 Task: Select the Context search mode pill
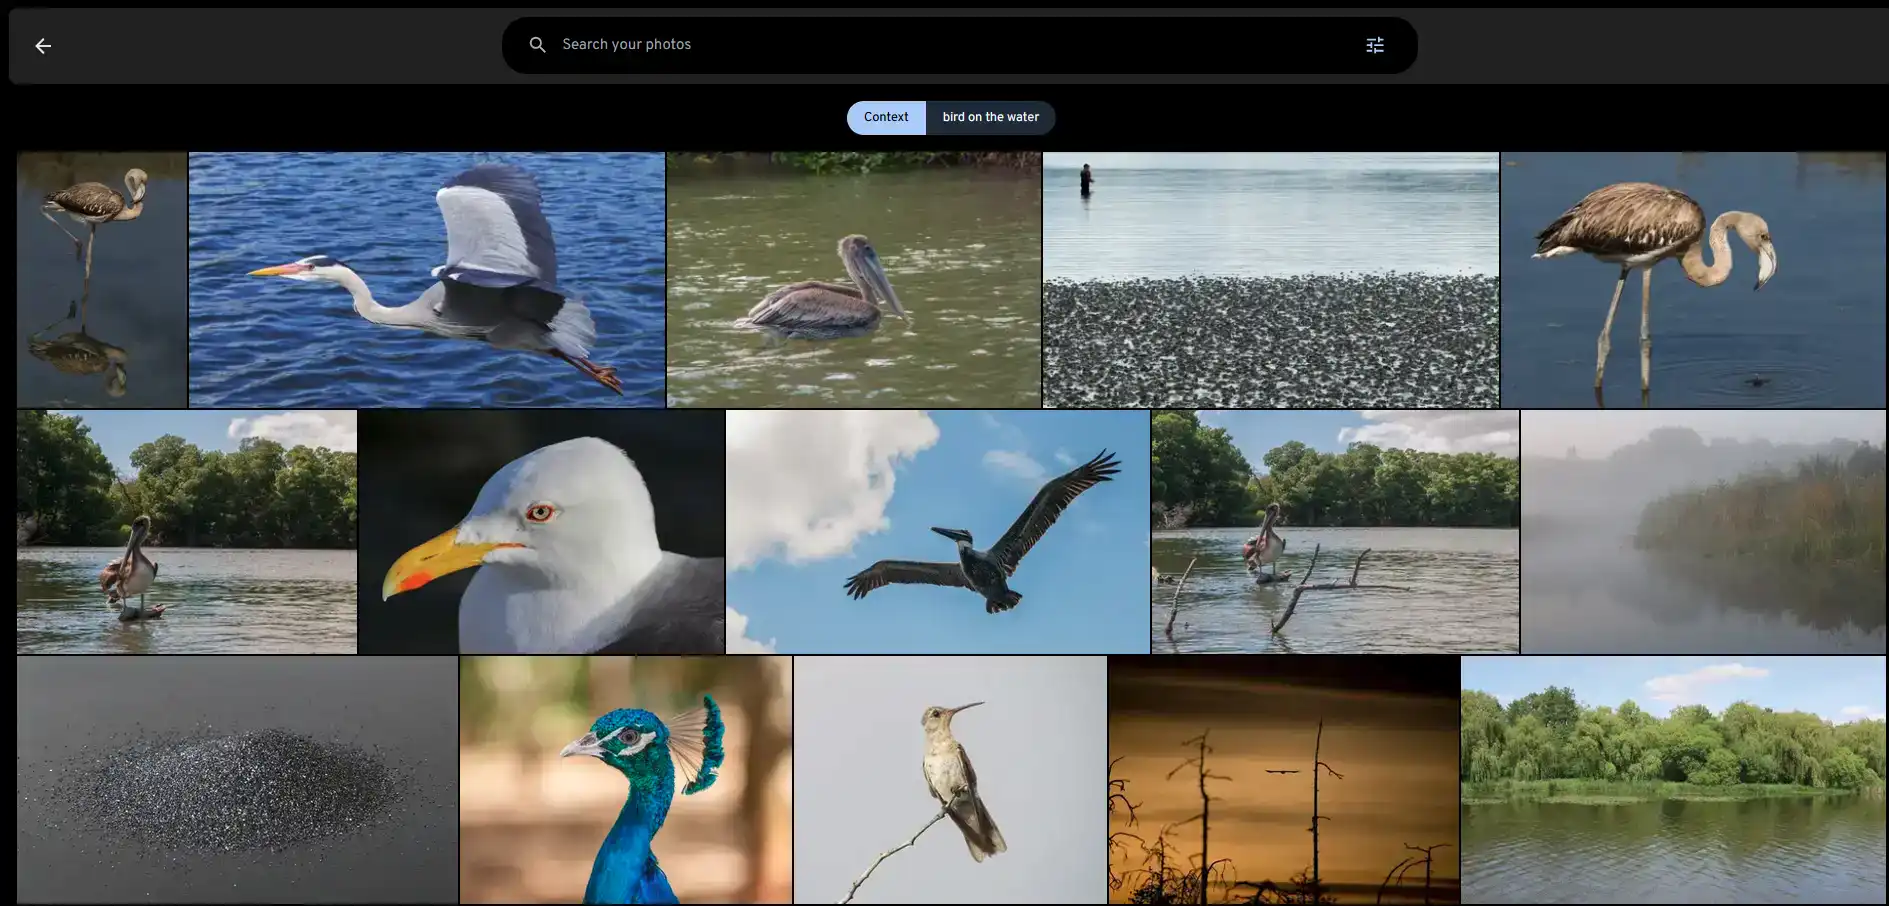pyautogui.click(x=885, y=117)
